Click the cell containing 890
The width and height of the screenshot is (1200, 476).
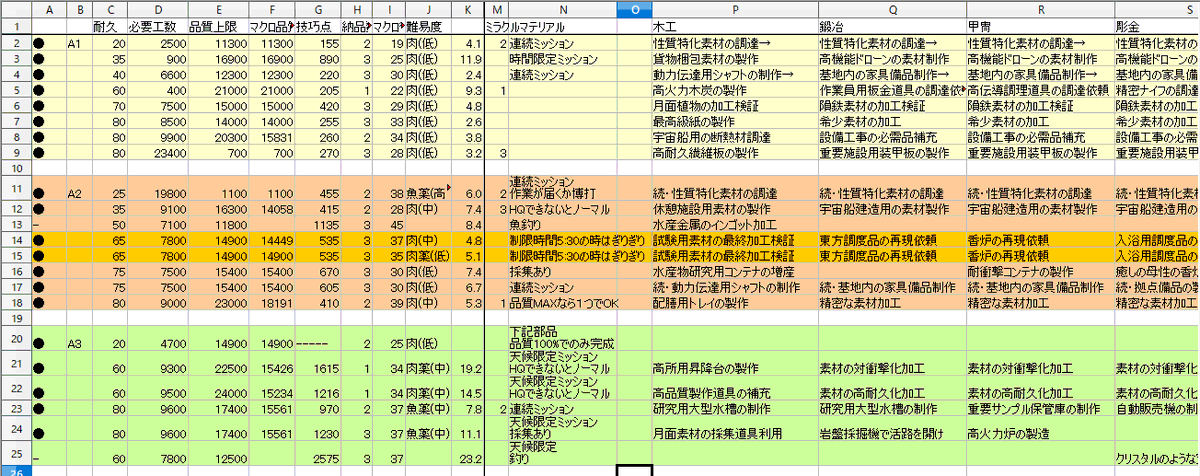point(318,59)
